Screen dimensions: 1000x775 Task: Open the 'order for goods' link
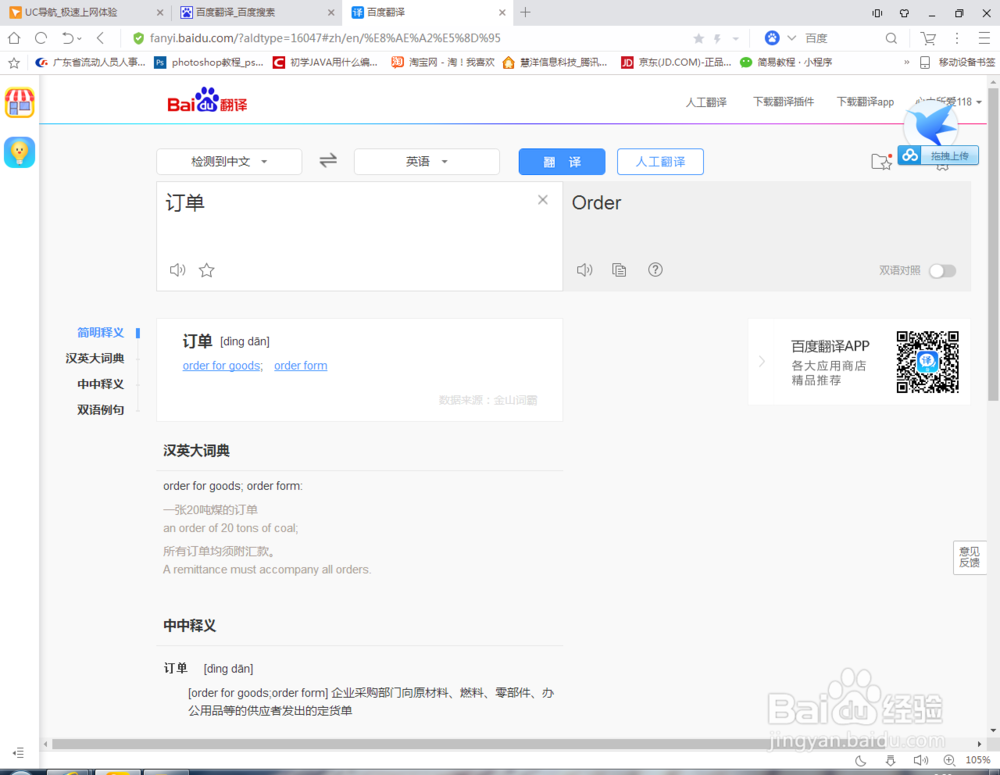219,365
